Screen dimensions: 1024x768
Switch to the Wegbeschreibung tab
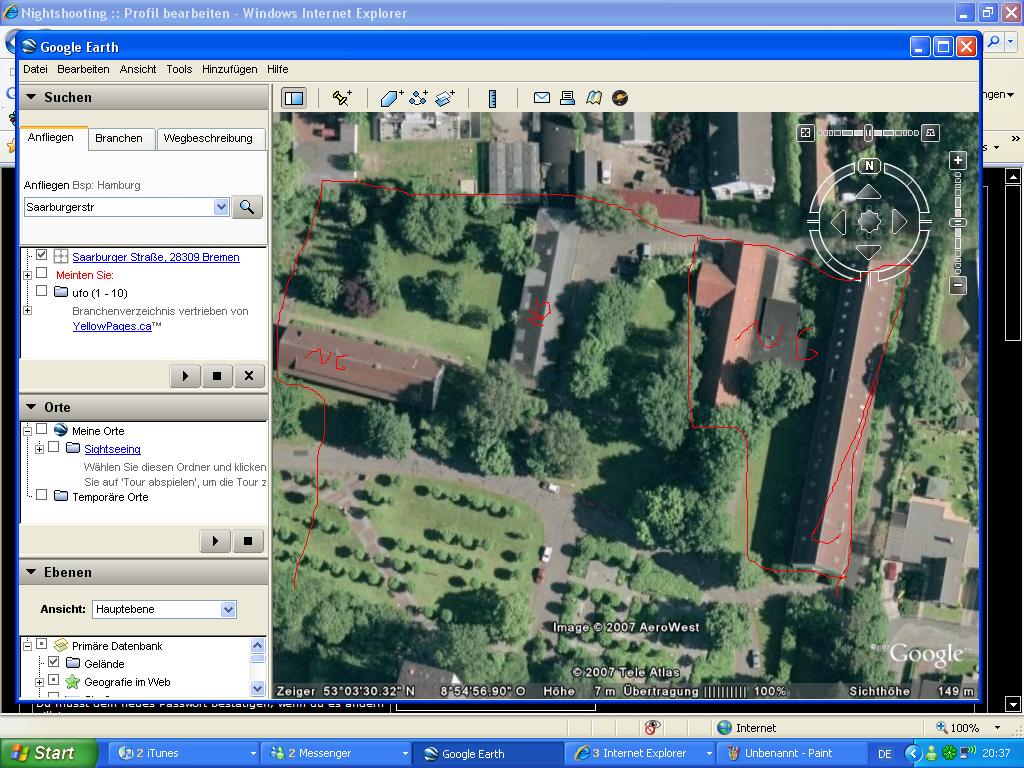pos(208,138)
